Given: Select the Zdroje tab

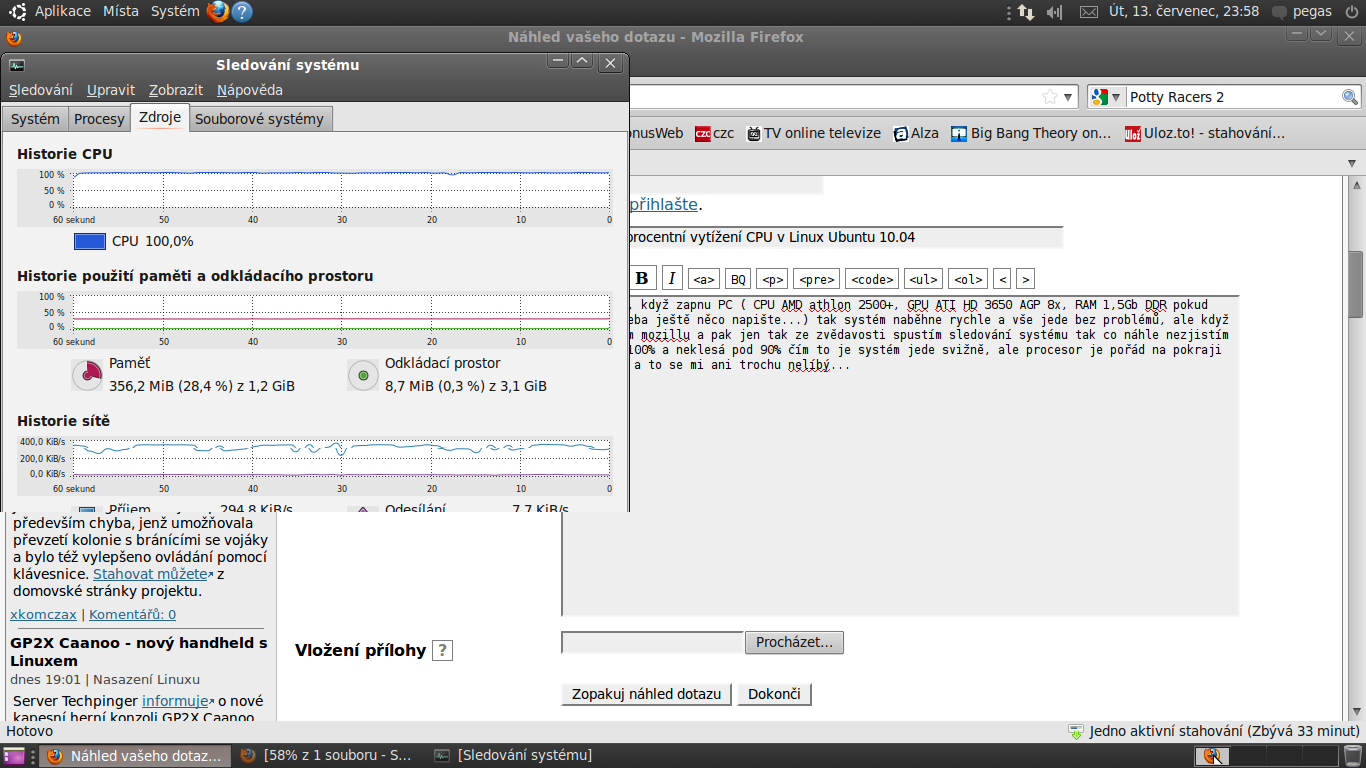Looking at the screenshot, I should [160, 117].
